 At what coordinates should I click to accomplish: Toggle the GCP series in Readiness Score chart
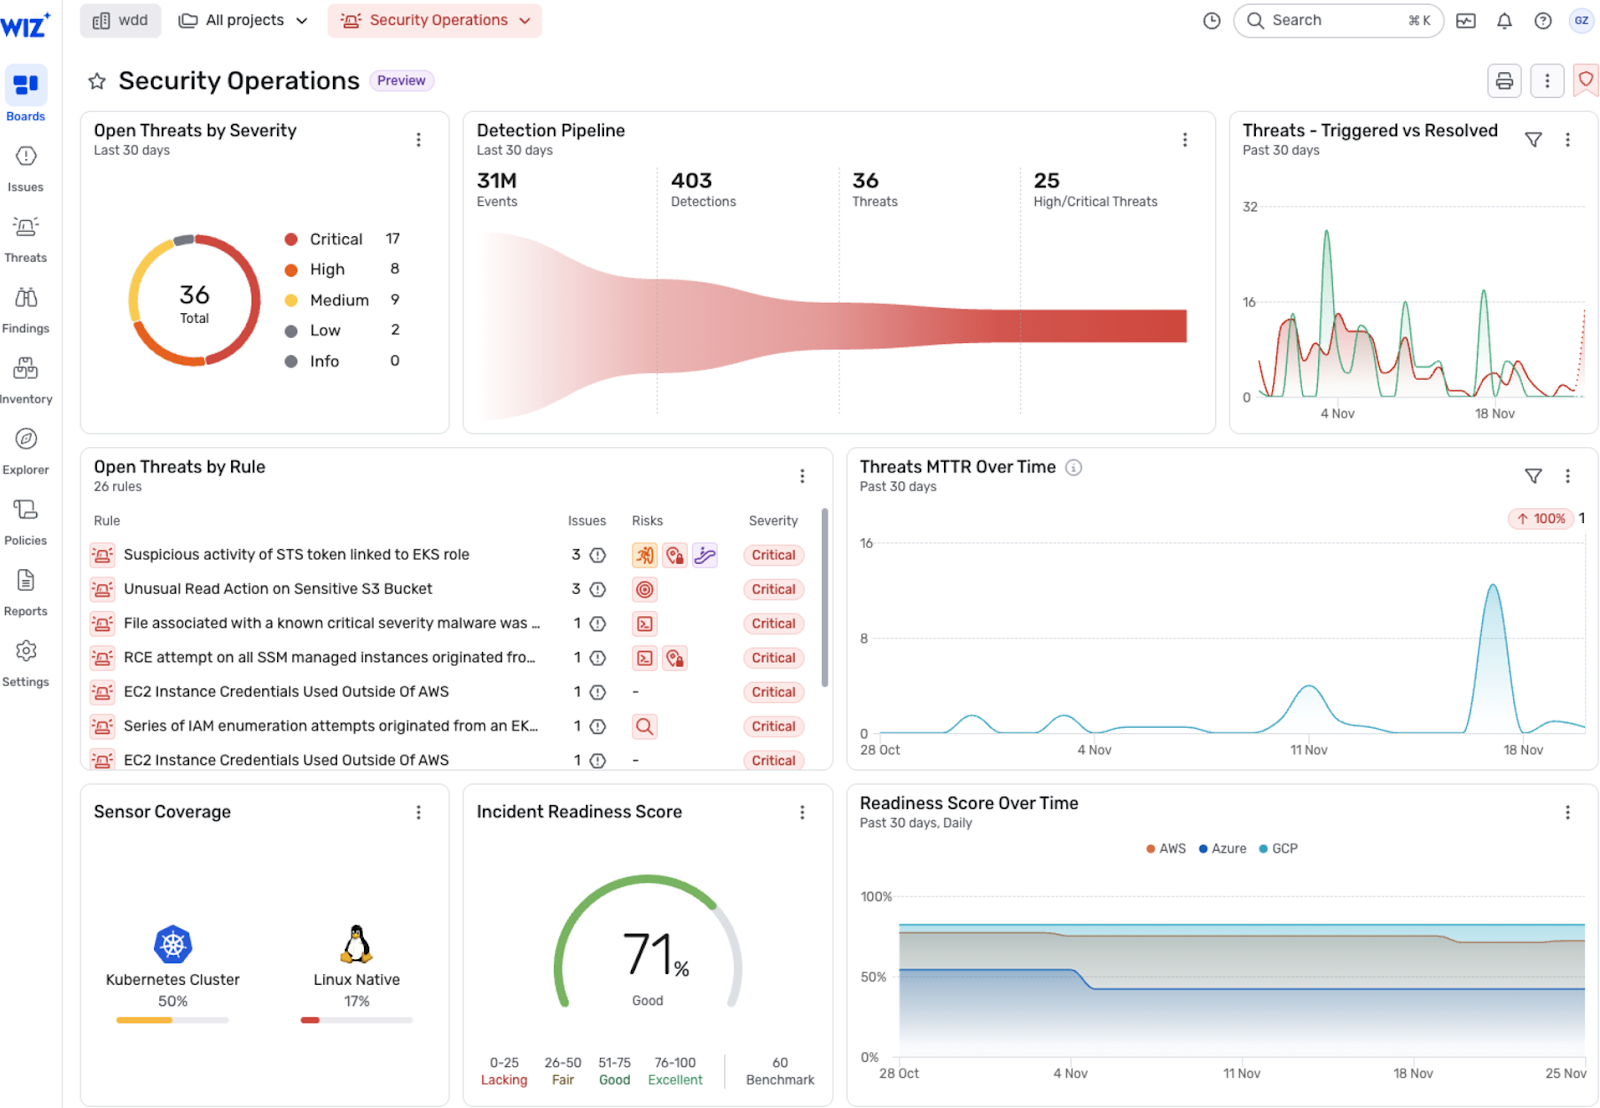[1278, 848]
